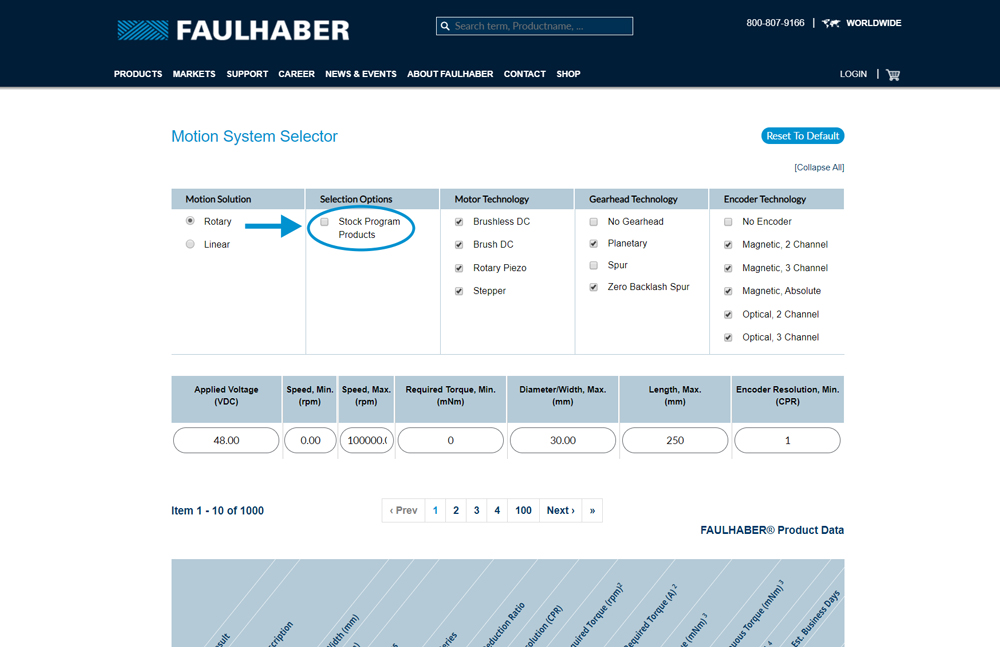The height and width of the screenshot is (647, 1000).
Task: Jump to last page with » button
Action: click(x=592, y=510)
